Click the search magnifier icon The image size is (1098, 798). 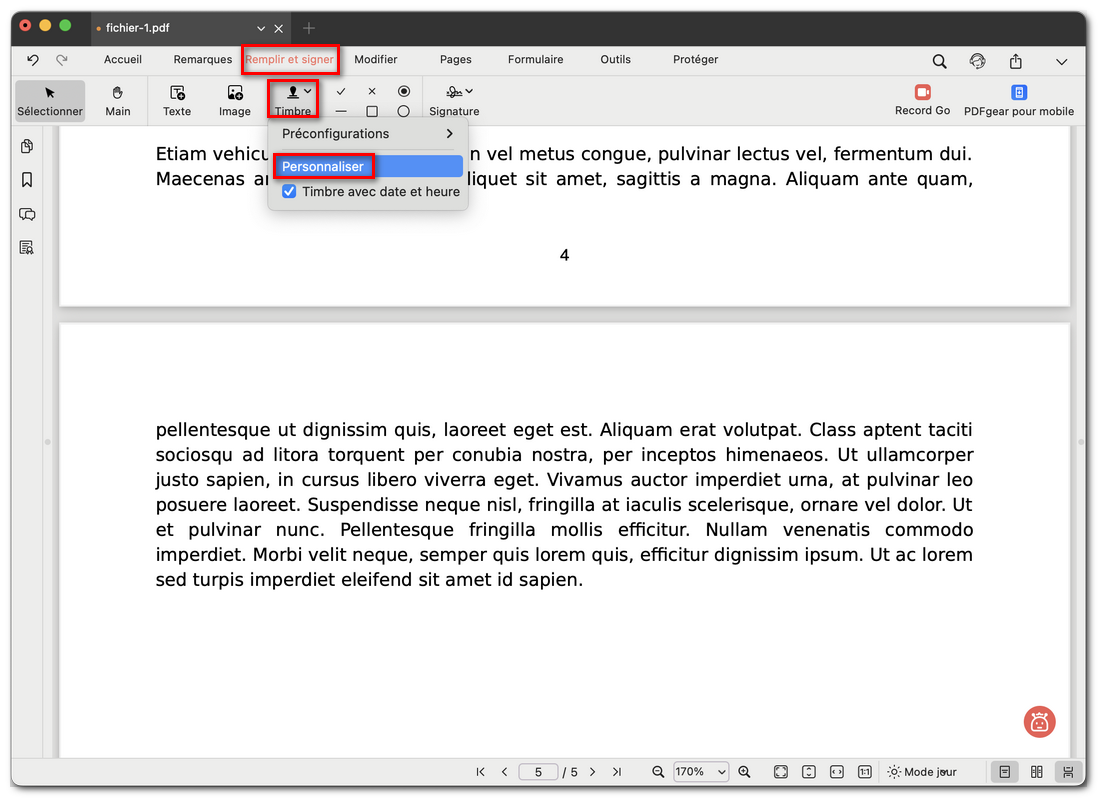click(939, 61)
